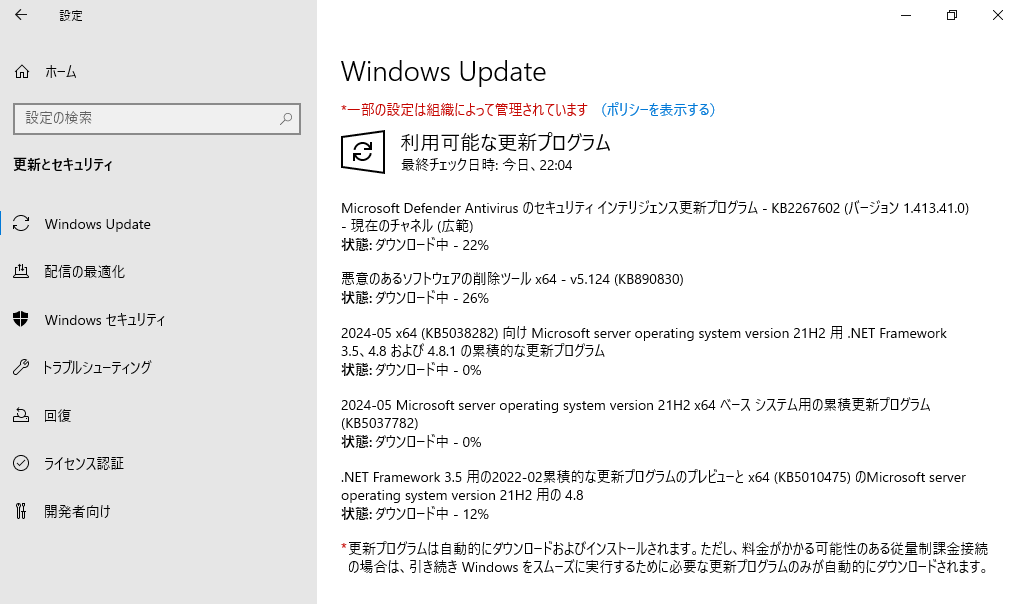Focus the 設定の検索 search box
The width and height of the screenshot is (1015, 604).
click(x=157, y=118)
